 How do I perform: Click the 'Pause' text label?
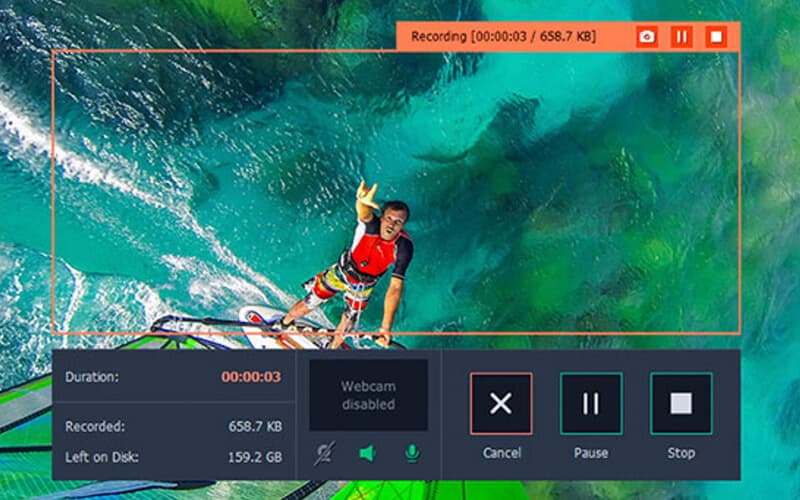(591, 453)
